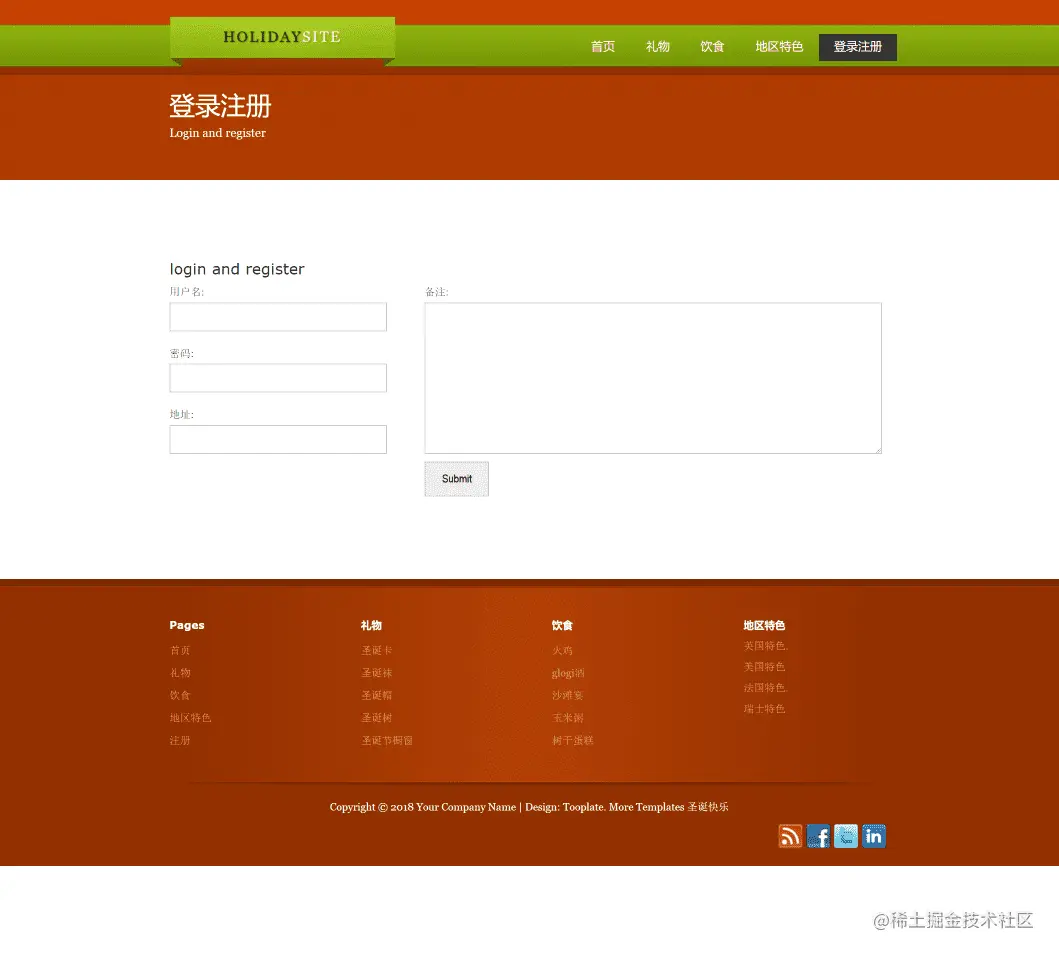The height and width of the screenshot is (956, 1059).
Task: Open the 英国特色 footer link
Action: click(x=765, y=646)
